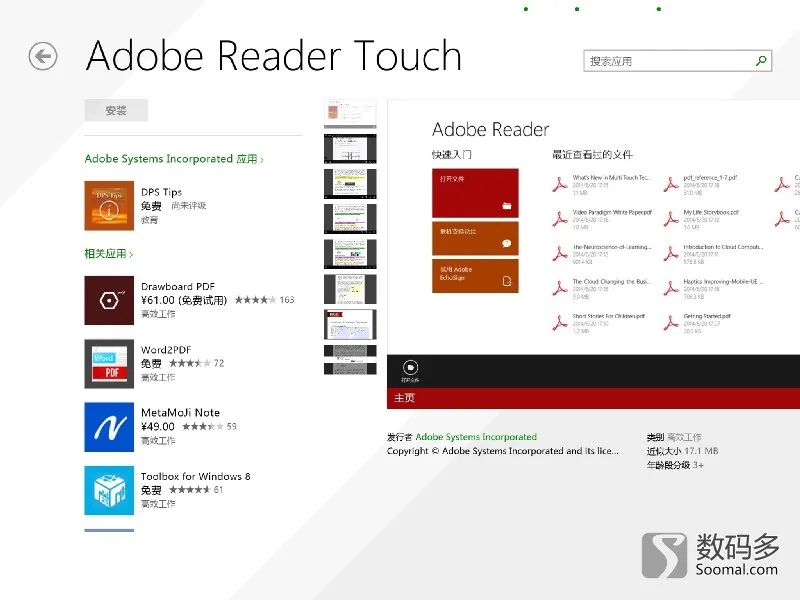Click the Copyright © Adobe Systems text

click(503, 451)
